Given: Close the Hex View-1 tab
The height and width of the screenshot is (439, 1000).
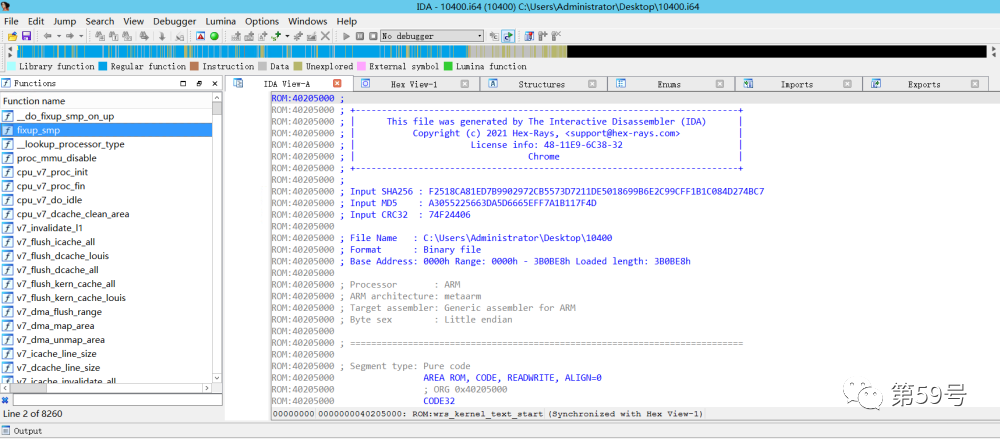Looking at the screenshot, I should click(x=465, y=84).
